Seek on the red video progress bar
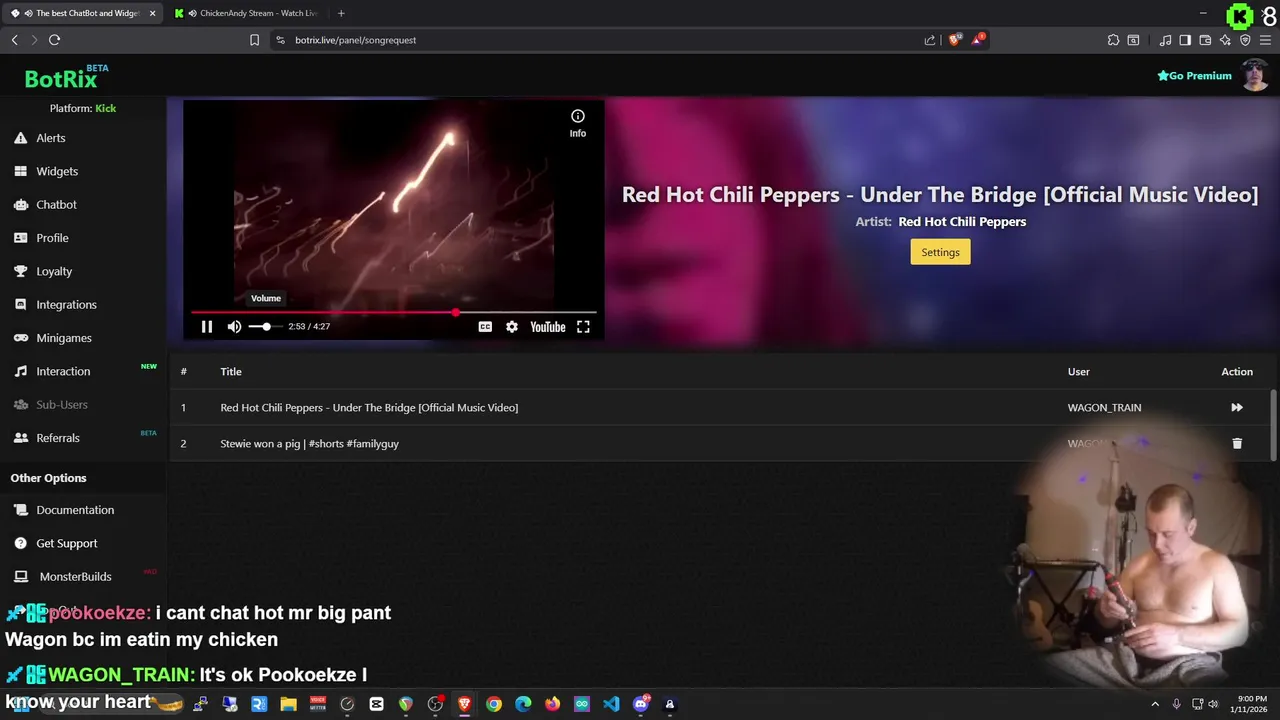 394,313
